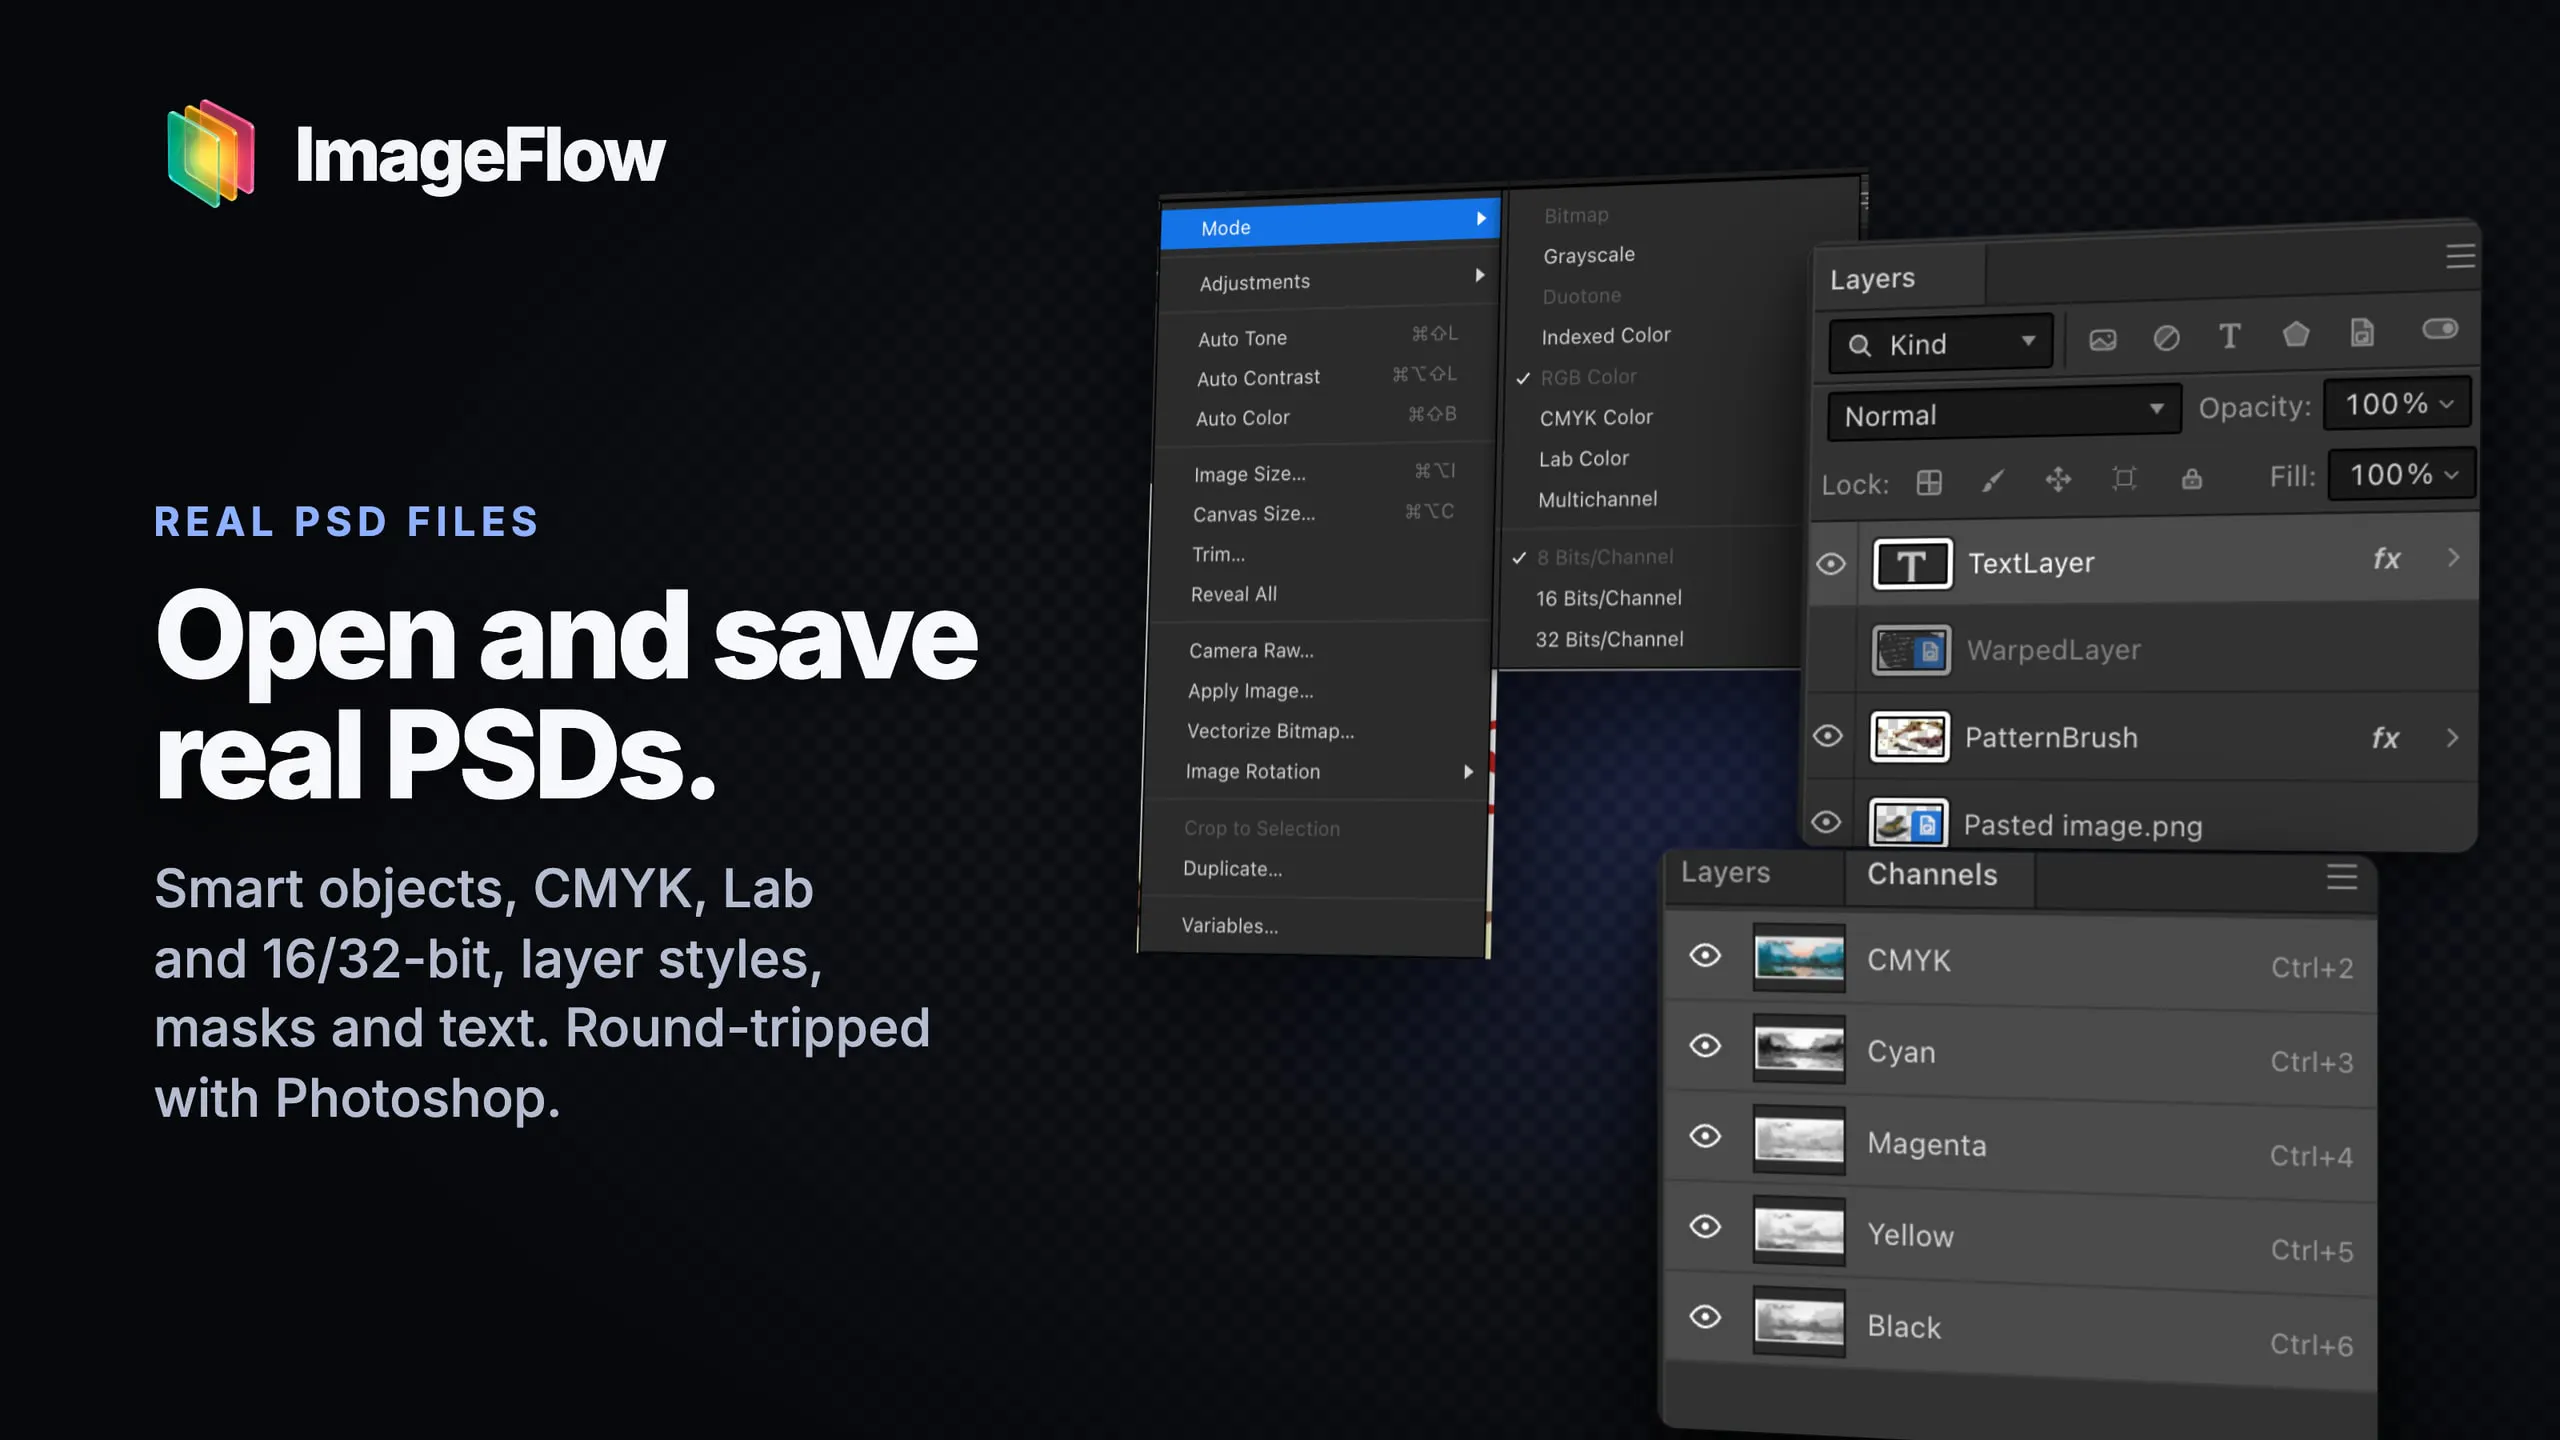Open Normal blend mode dropdown
2560x1440 pixels.
coord(2004,412)
